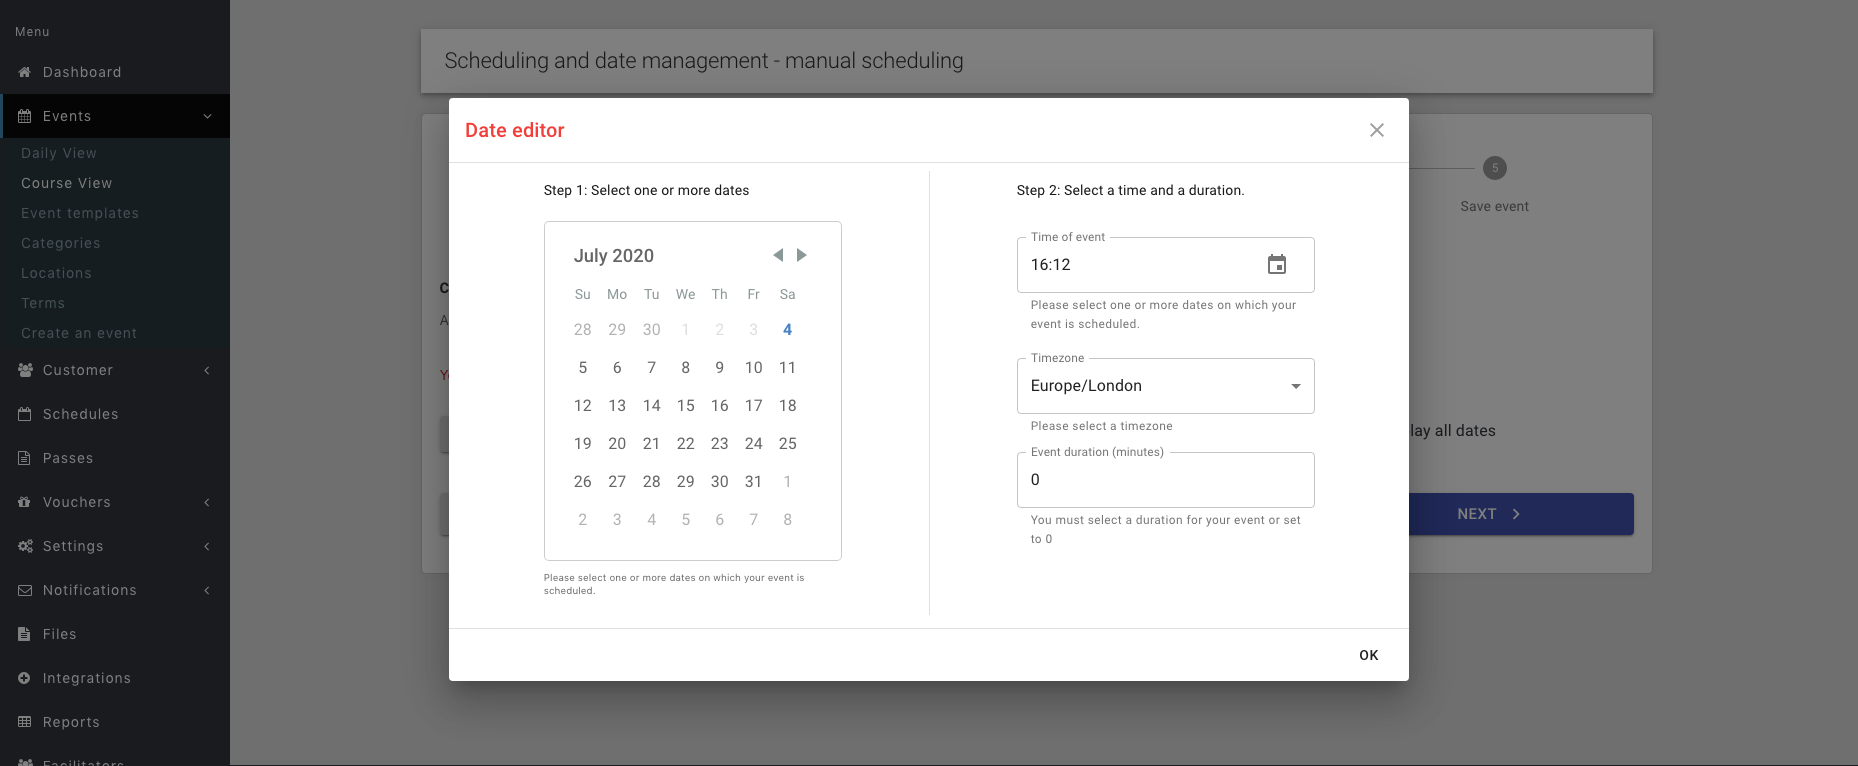Click the Vouchers gift icon
The width and height of the screenshot is (1858, 766).
pyautogui.click(x=25, y=502)
